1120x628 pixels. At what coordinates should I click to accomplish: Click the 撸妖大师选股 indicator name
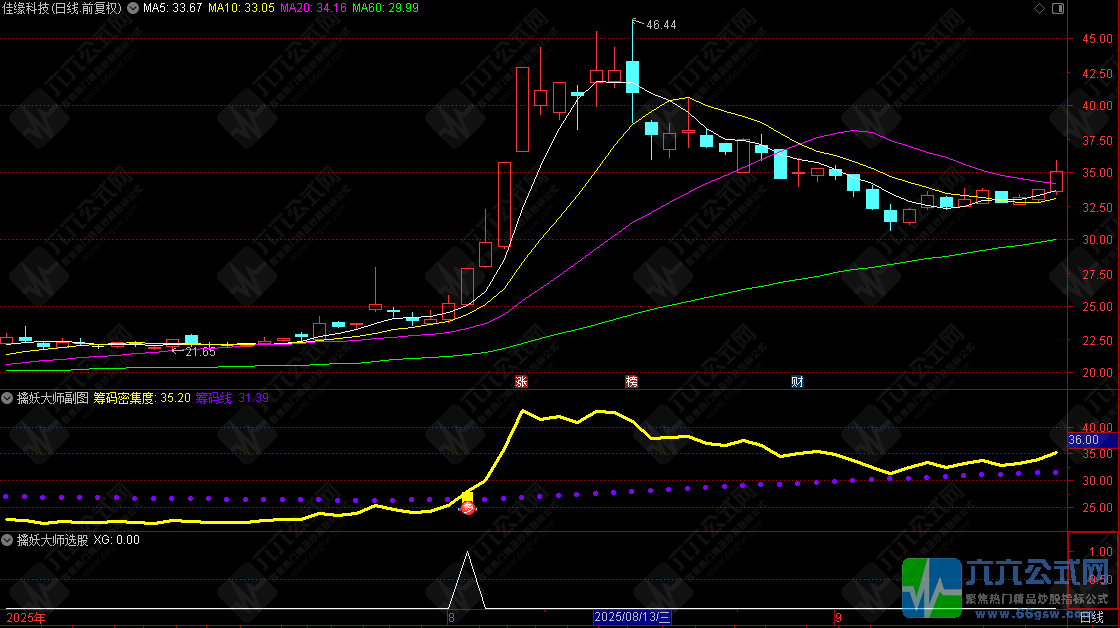pyautogui.click(x=53, y=540)
